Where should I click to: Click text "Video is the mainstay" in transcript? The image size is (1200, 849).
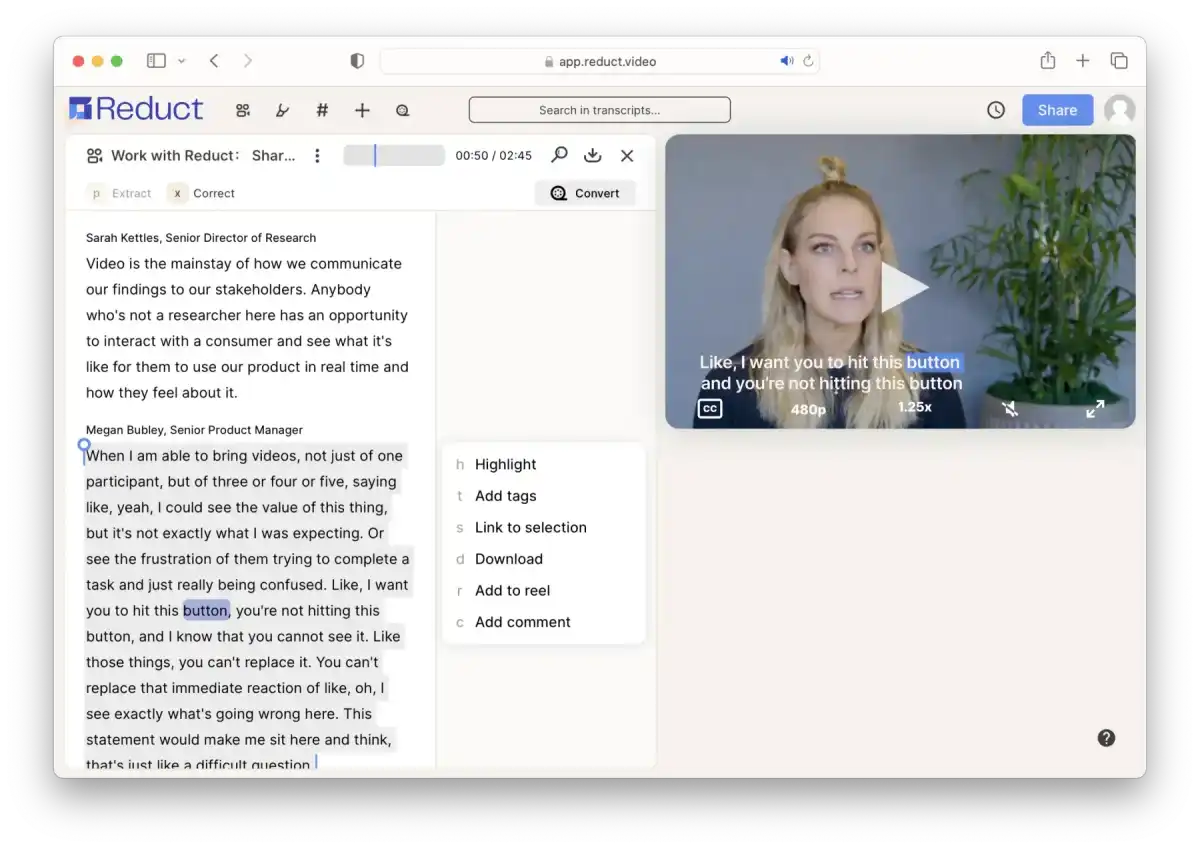tap(159, 264)
